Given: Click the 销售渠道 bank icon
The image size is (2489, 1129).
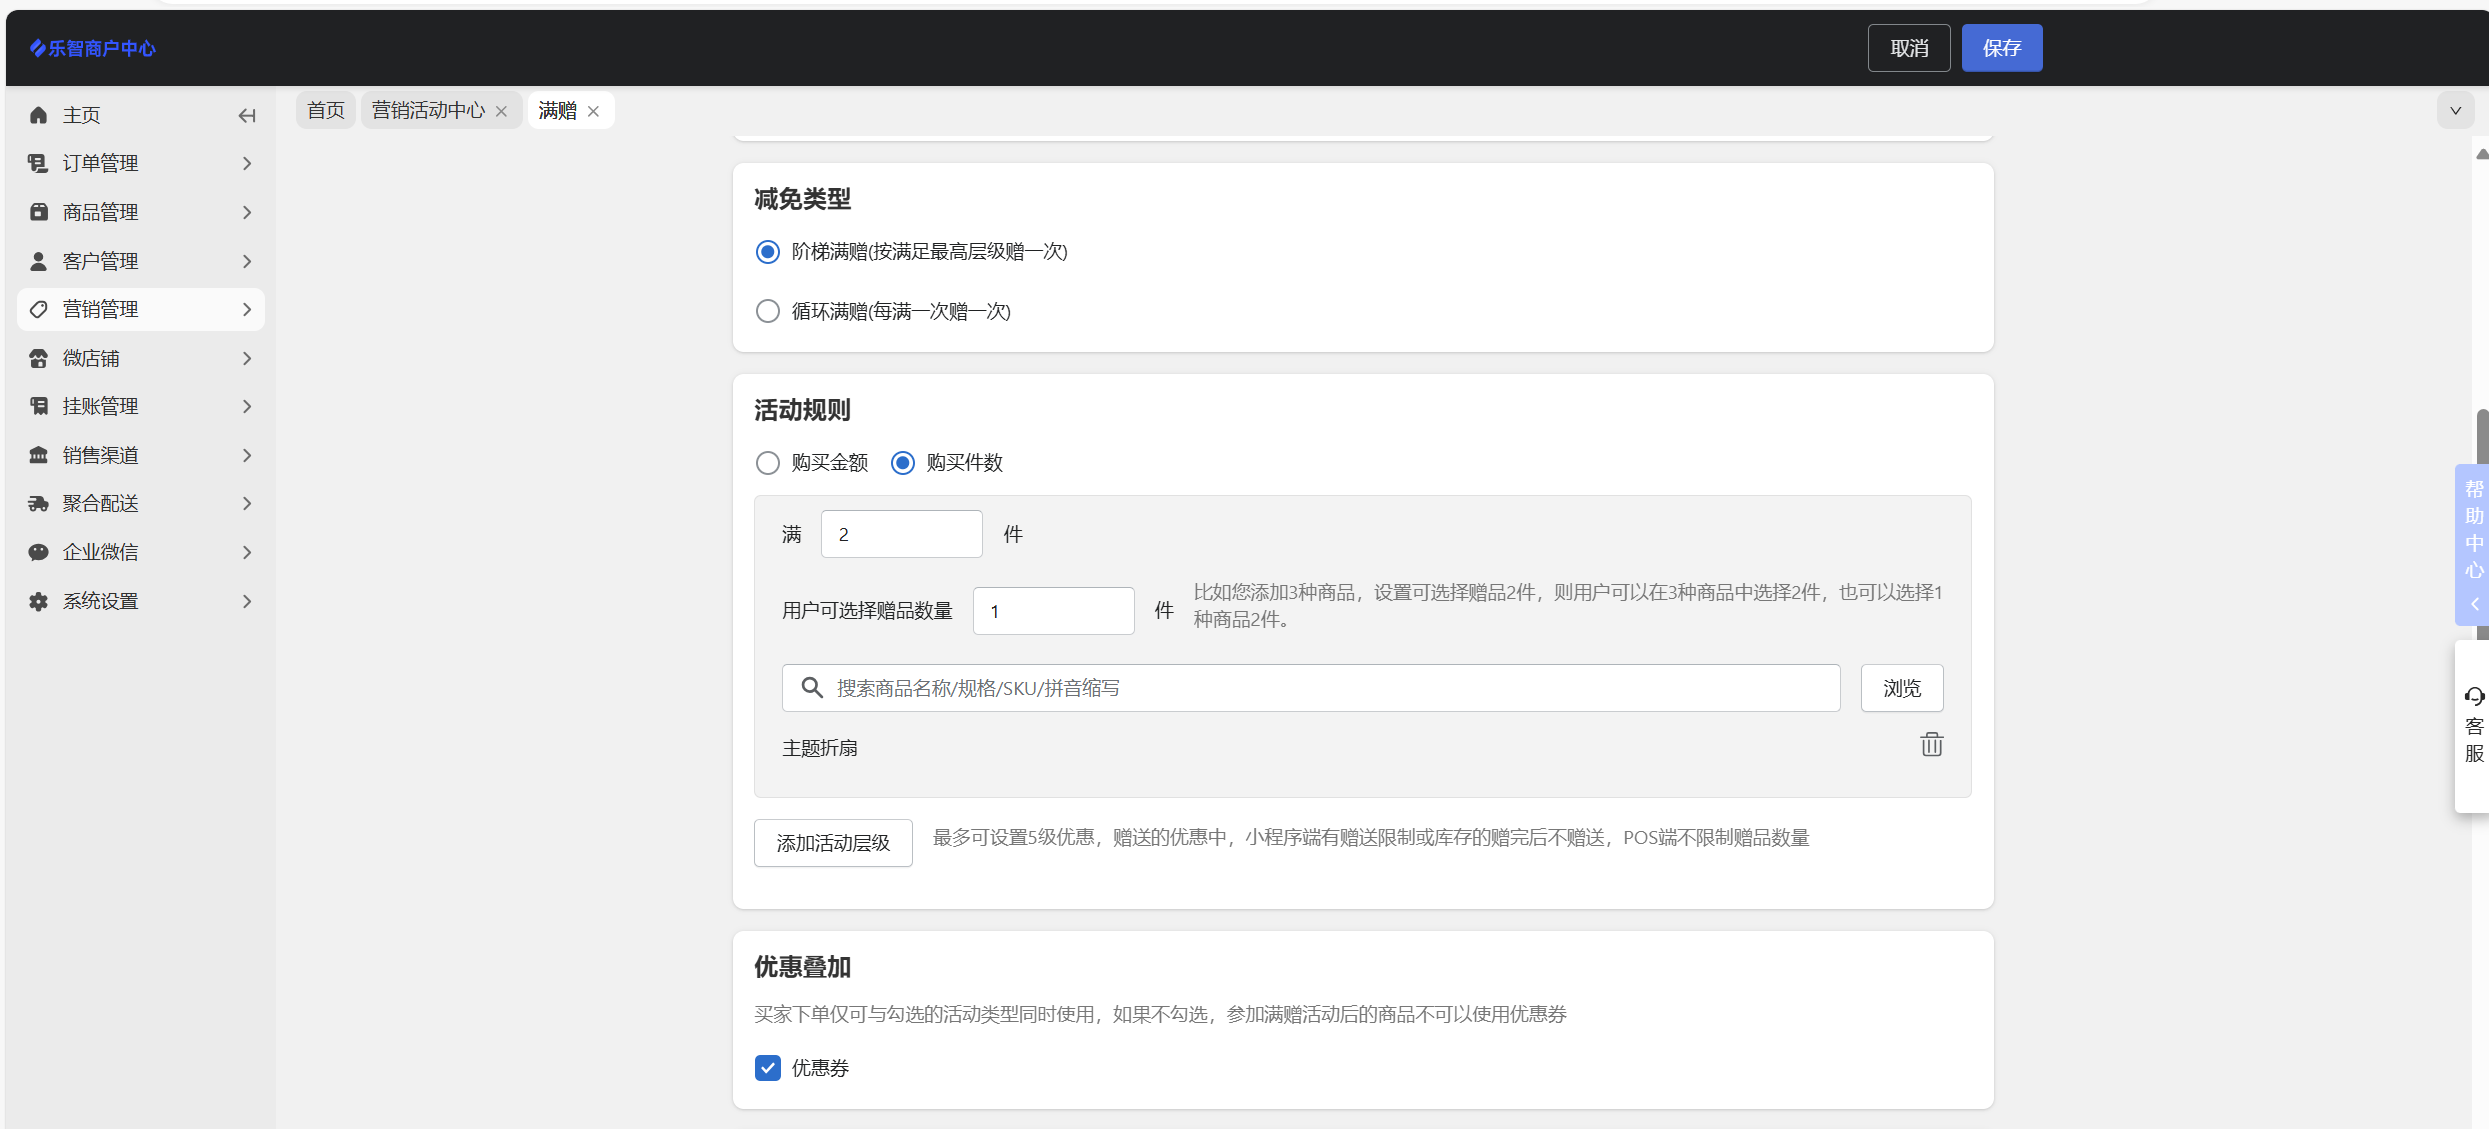Looking at the screenshot, I should click(x=38, y=455).
